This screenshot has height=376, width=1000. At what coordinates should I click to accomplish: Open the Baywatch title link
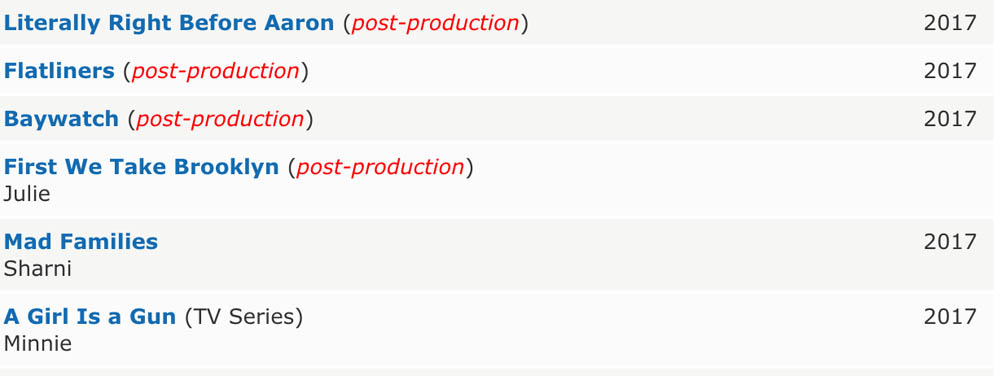(61, 119)
